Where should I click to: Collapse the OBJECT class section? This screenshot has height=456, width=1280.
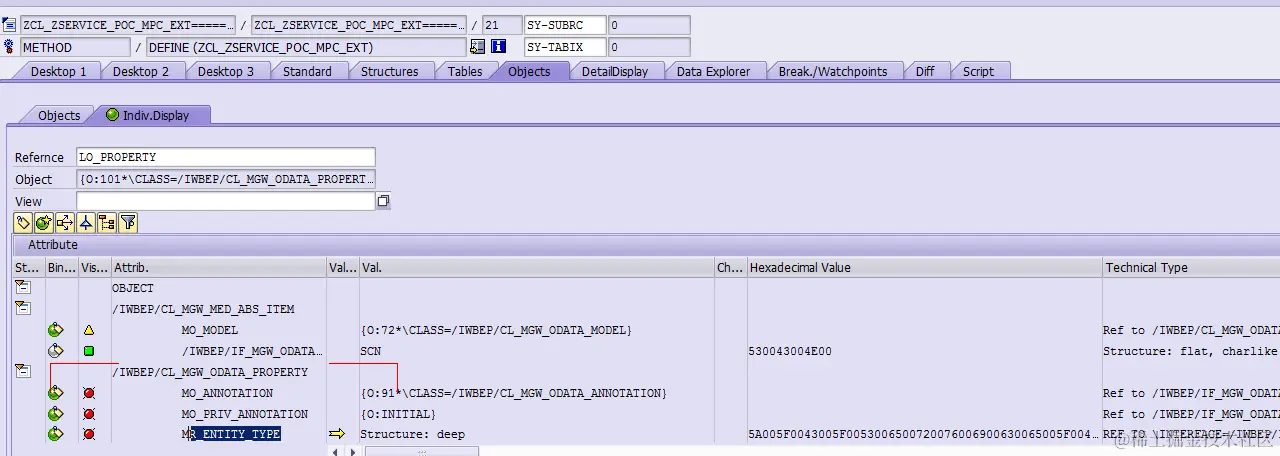pos(22,288)
